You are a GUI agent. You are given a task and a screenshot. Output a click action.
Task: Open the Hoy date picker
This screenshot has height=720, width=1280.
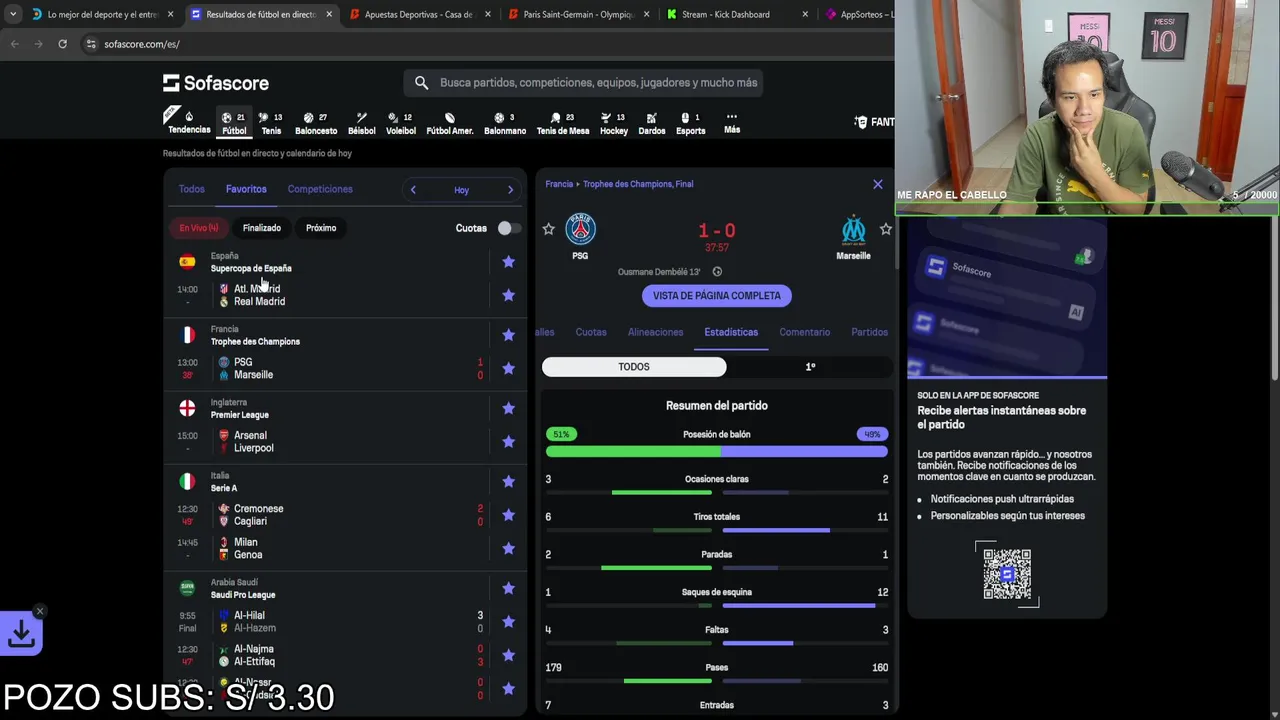click(461, 190)
